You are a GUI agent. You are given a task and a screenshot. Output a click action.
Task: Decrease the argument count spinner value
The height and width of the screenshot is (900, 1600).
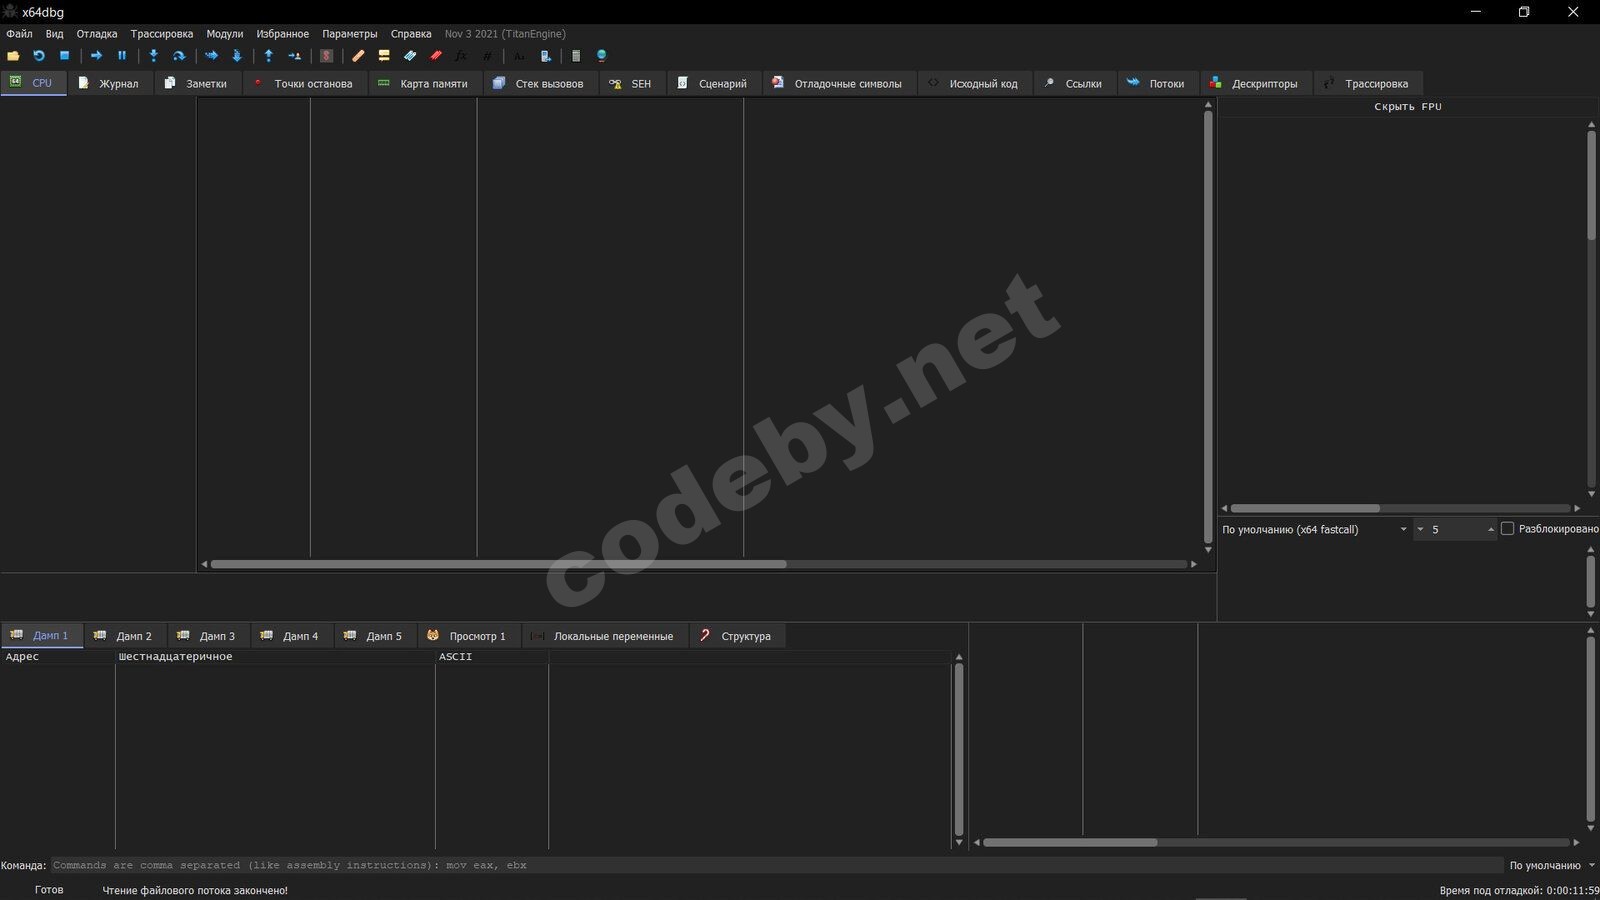click(1420, 529)
